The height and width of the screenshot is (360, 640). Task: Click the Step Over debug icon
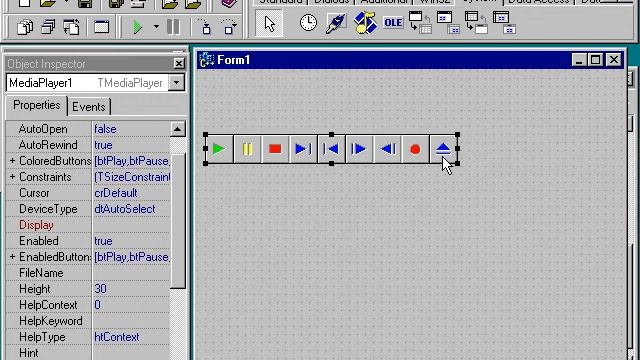click(229, 27)
